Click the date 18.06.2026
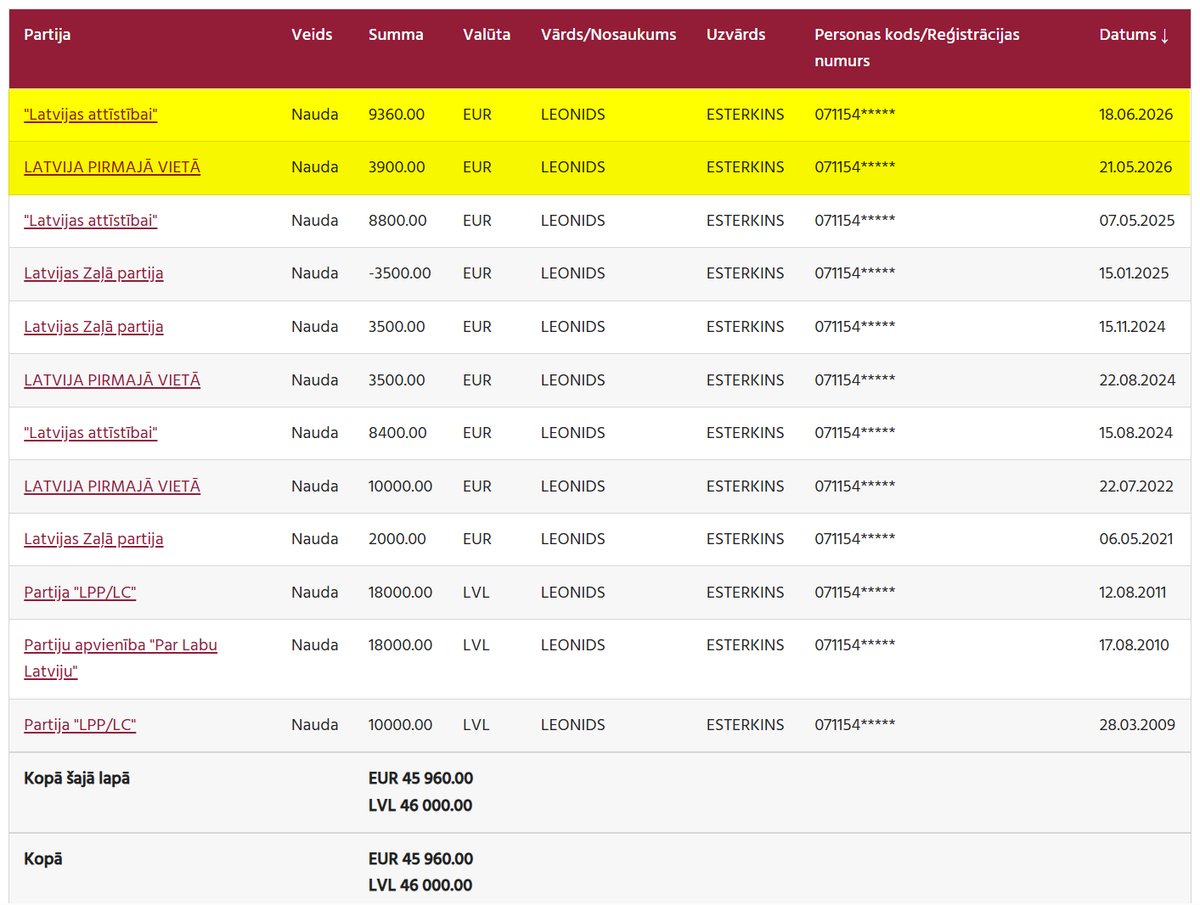The width and height of the screenshot is (1200, 905). 1135,115
